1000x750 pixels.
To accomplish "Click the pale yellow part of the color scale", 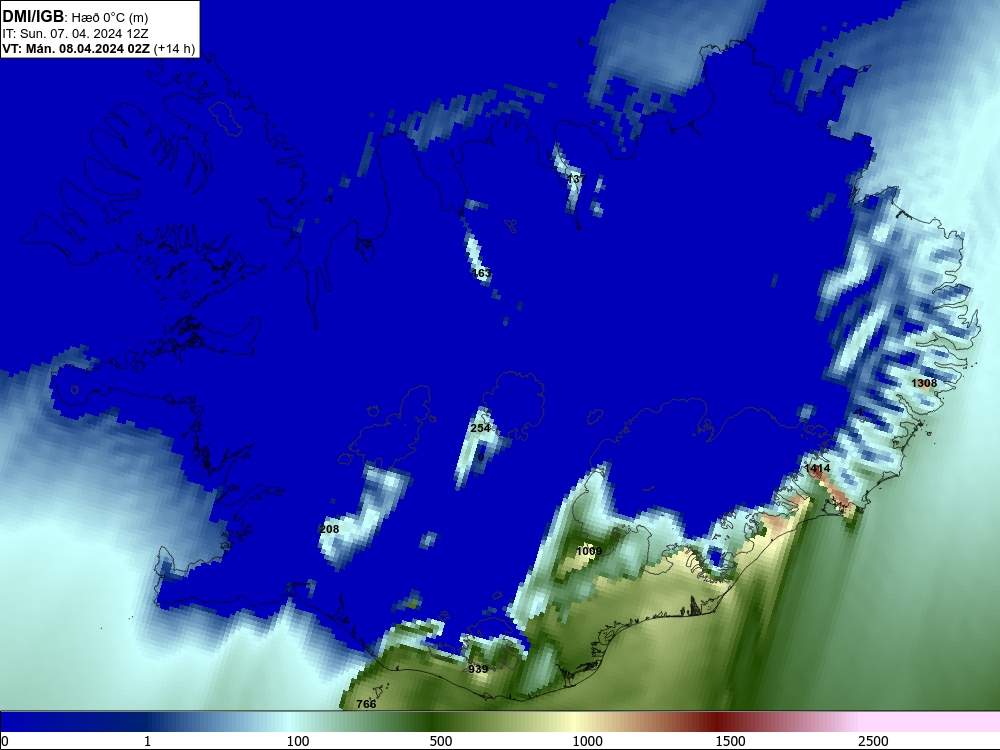I will pos(574,722).
